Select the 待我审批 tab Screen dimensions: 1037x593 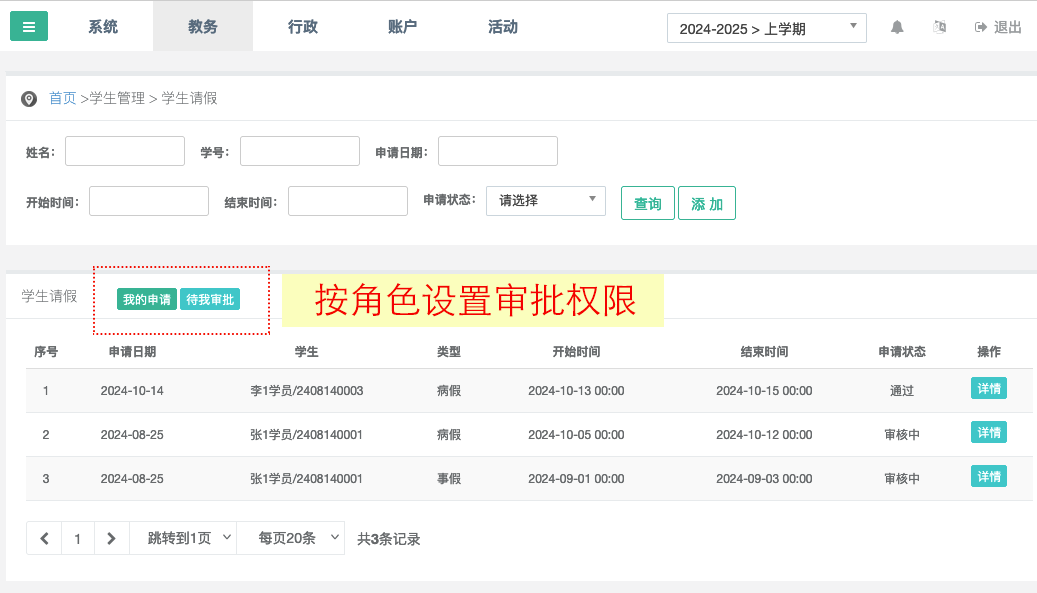(210, 299)
